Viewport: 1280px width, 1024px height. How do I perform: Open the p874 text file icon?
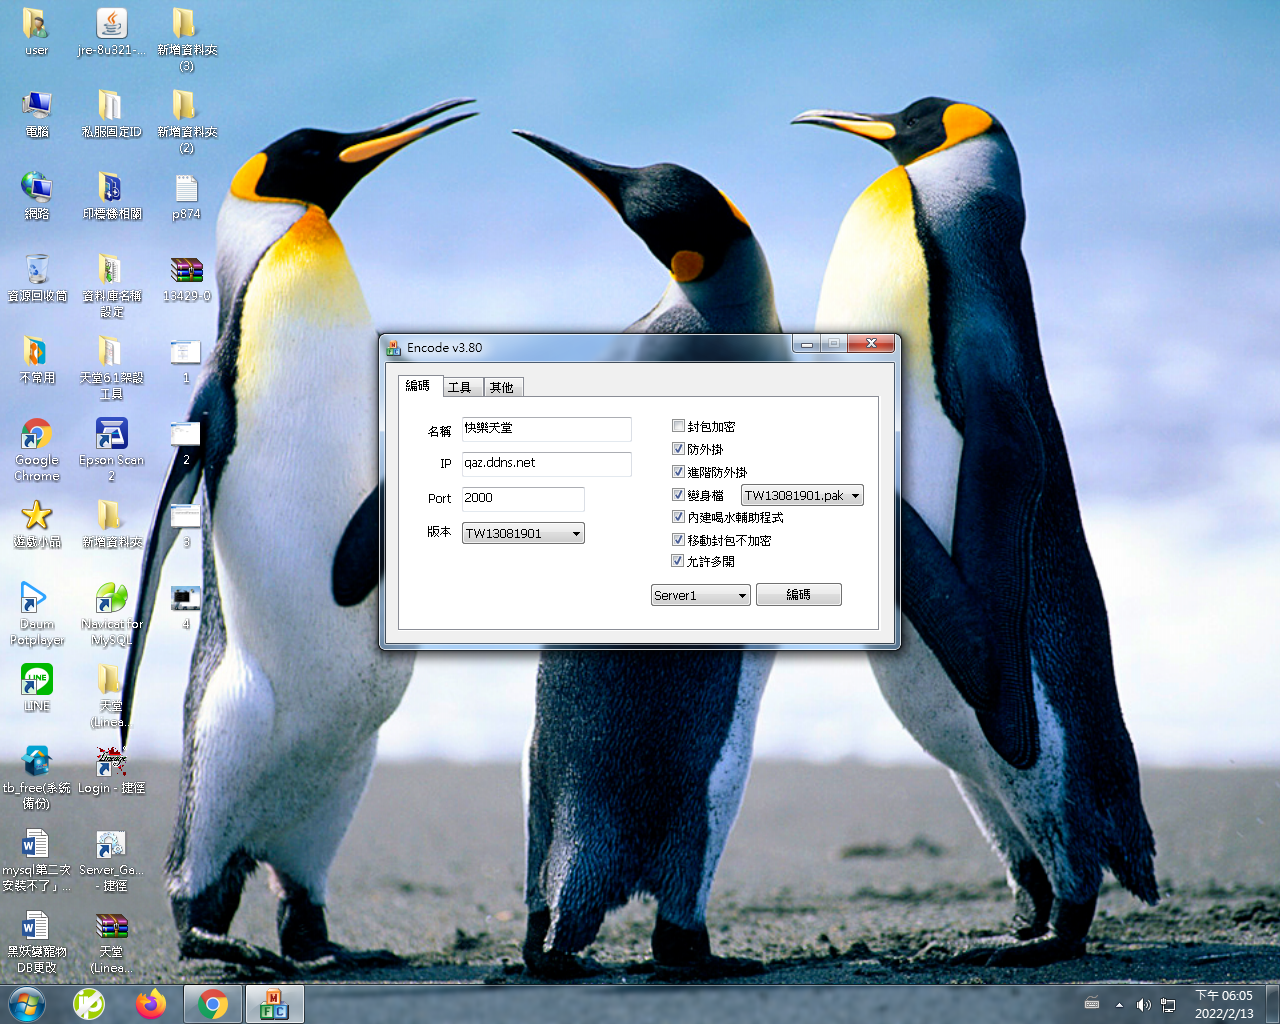tap(186, 195)
